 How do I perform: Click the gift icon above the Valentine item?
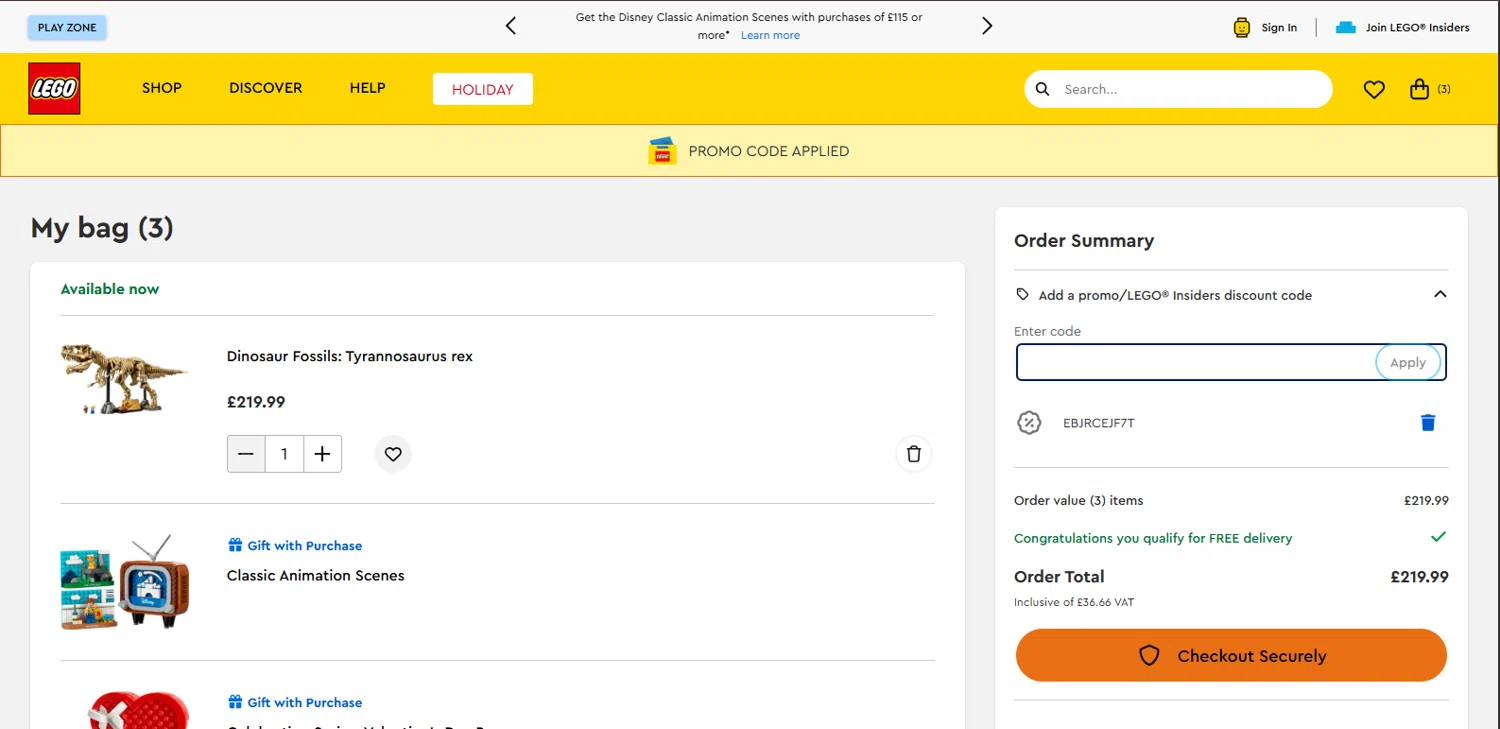235,702
